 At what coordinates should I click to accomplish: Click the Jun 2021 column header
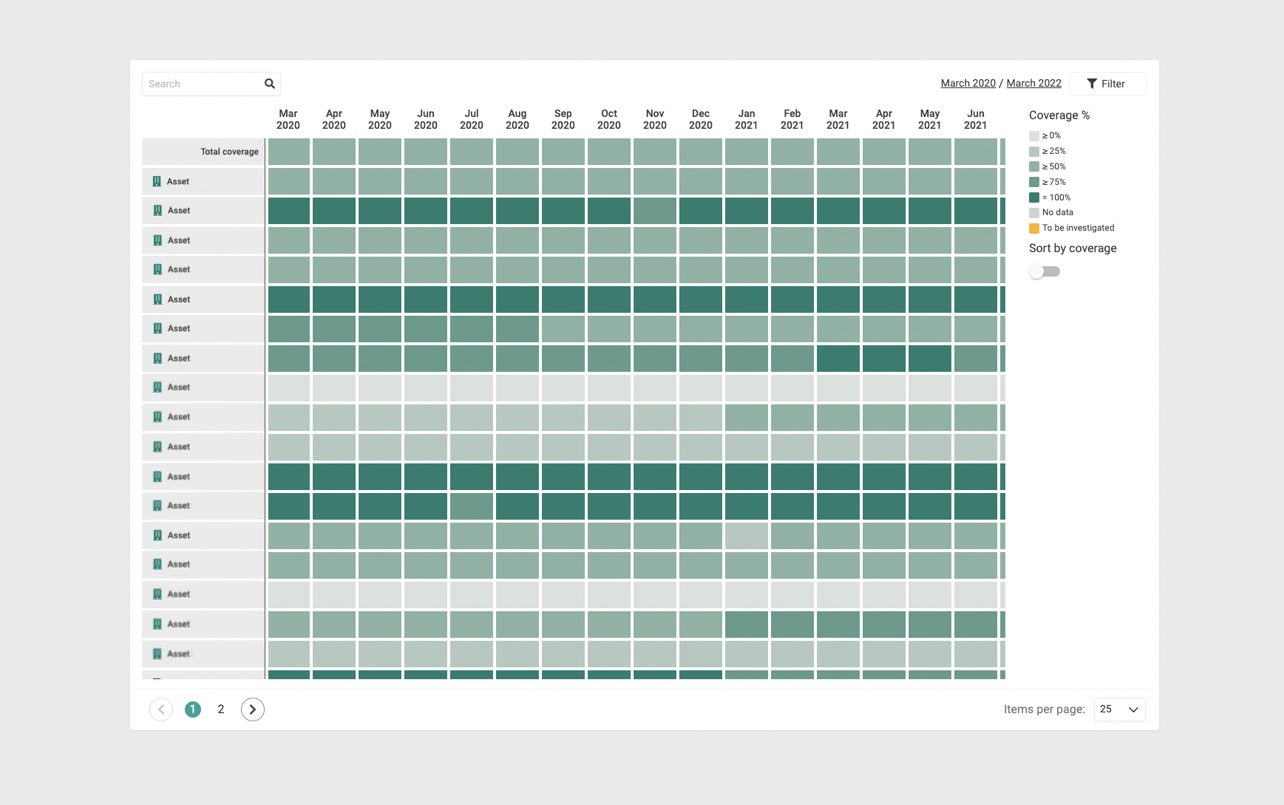tap(975, 120)
